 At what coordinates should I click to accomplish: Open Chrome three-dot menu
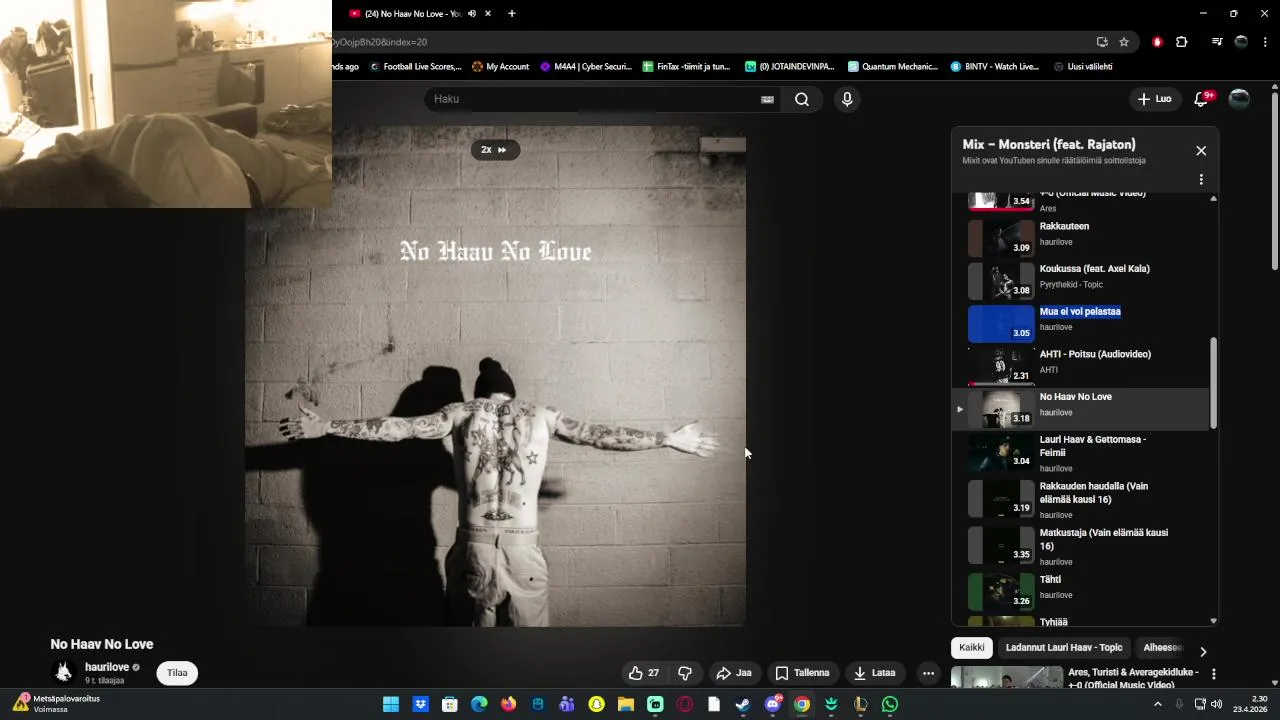tap(1265, 42)
